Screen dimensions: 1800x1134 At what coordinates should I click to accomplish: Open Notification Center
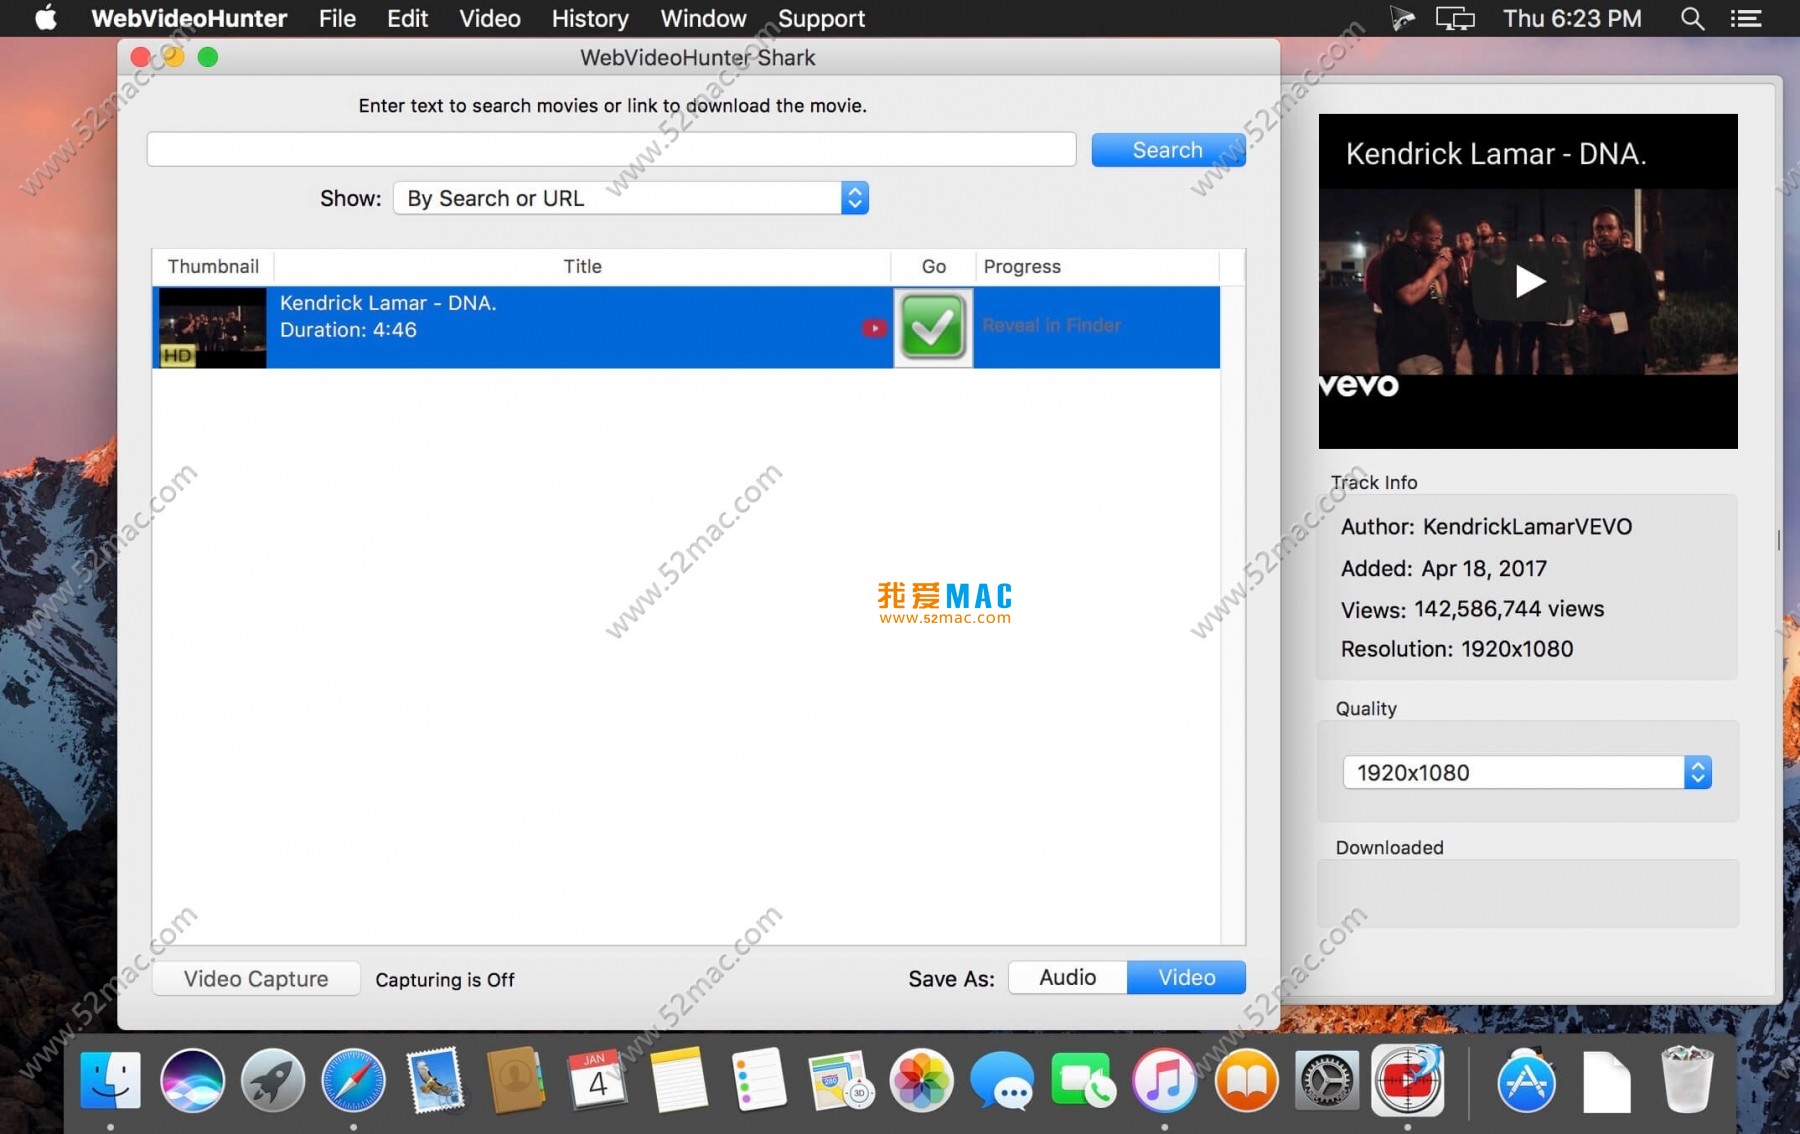point(1746,18)
